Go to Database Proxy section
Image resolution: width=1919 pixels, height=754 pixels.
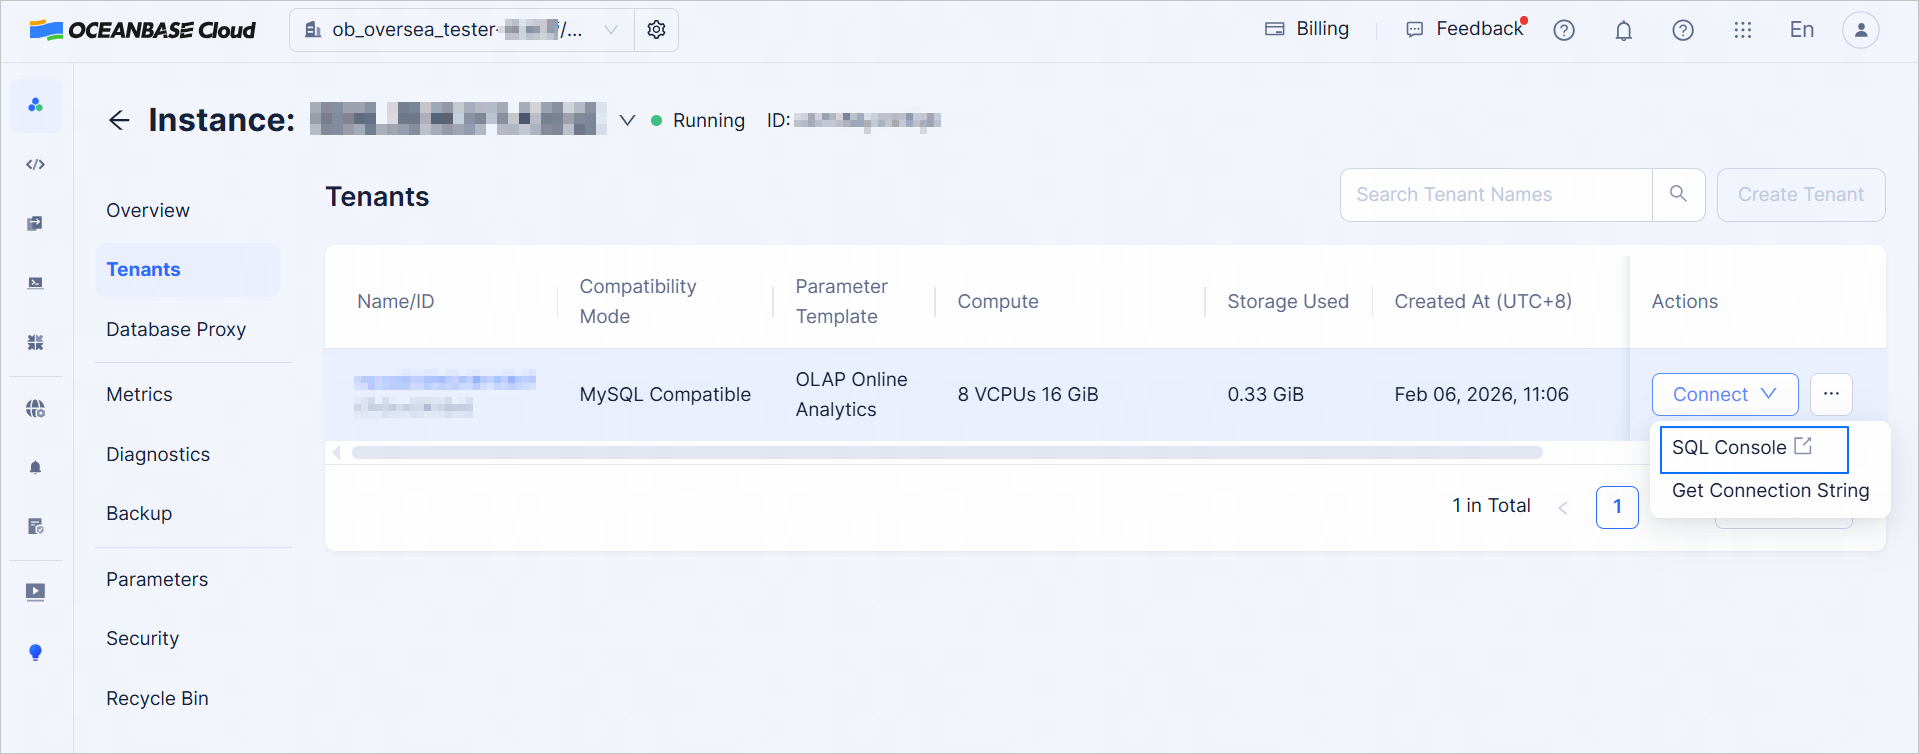coord(176,329)
